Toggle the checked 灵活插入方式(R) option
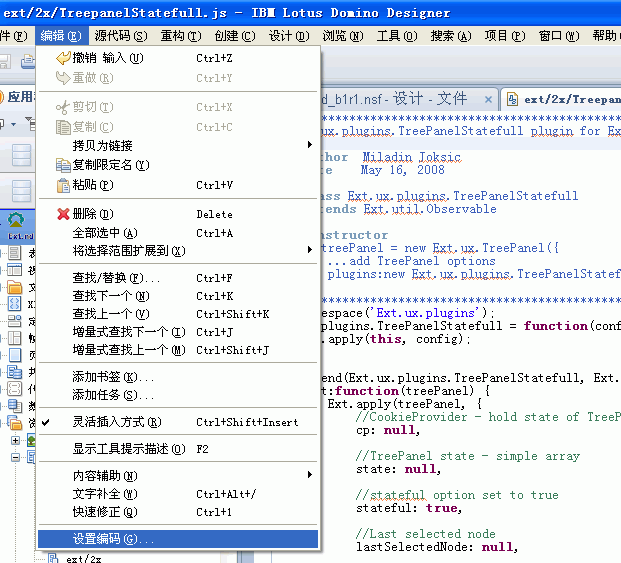The image size is (621, 563). click(178, 422)
